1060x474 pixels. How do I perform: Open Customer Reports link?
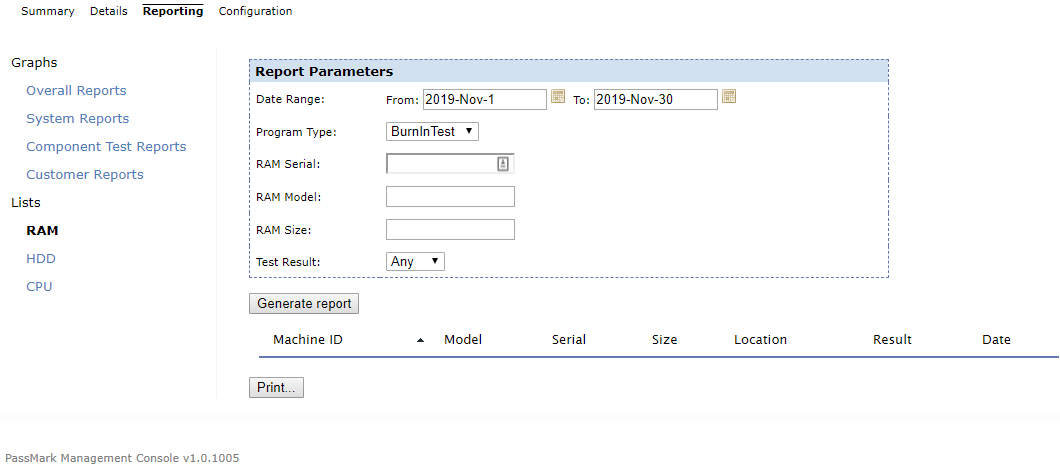[x=85, y=174]
